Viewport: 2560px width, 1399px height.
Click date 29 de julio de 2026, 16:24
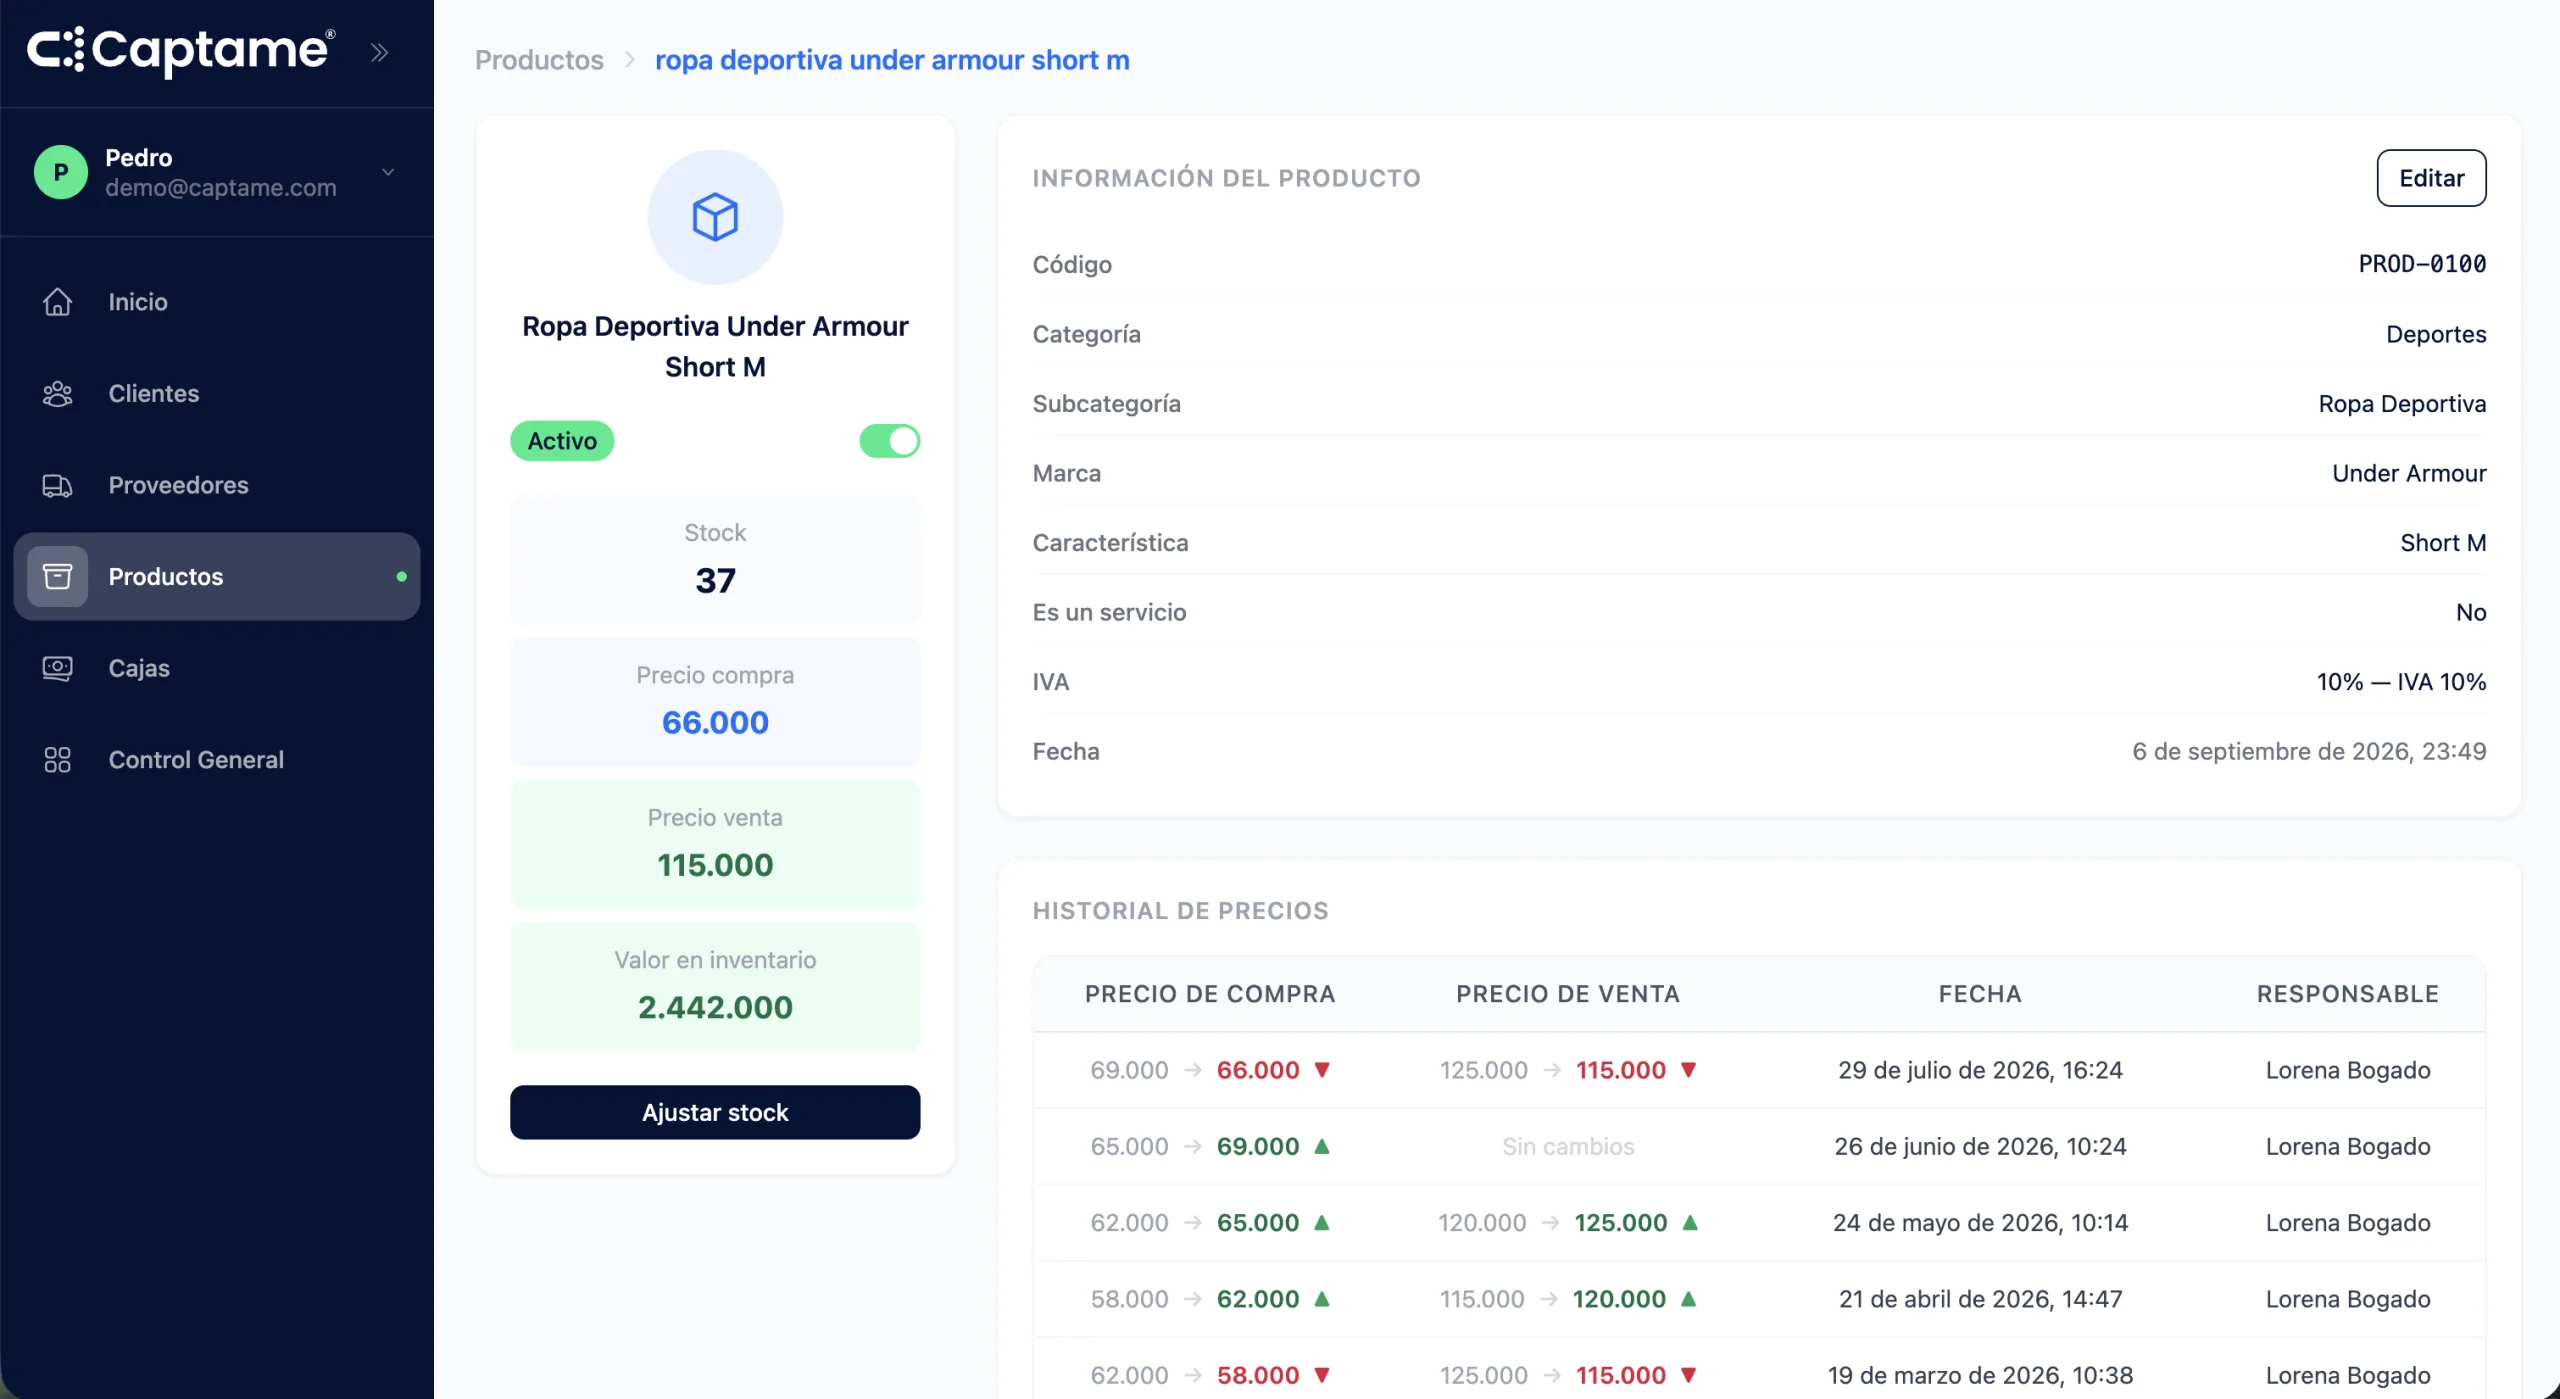pos(1980,1070)
